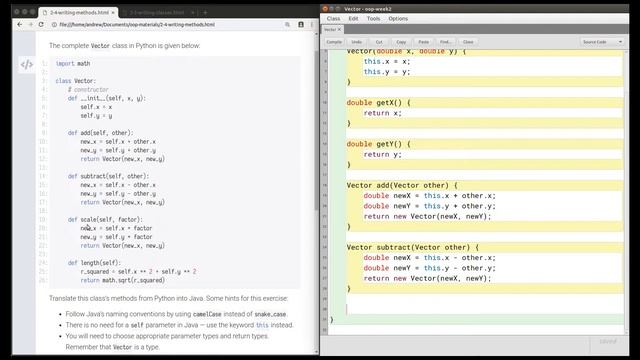
Task: Close the 2-4-writing-methods.html tab
Action: [x=113, y=13]
